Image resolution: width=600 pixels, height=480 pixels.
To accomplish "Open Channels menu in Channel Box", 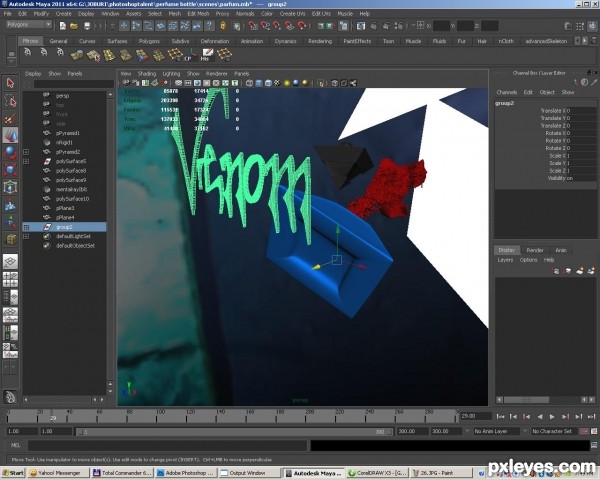I will pyautogui.click(x=506, y=92).
